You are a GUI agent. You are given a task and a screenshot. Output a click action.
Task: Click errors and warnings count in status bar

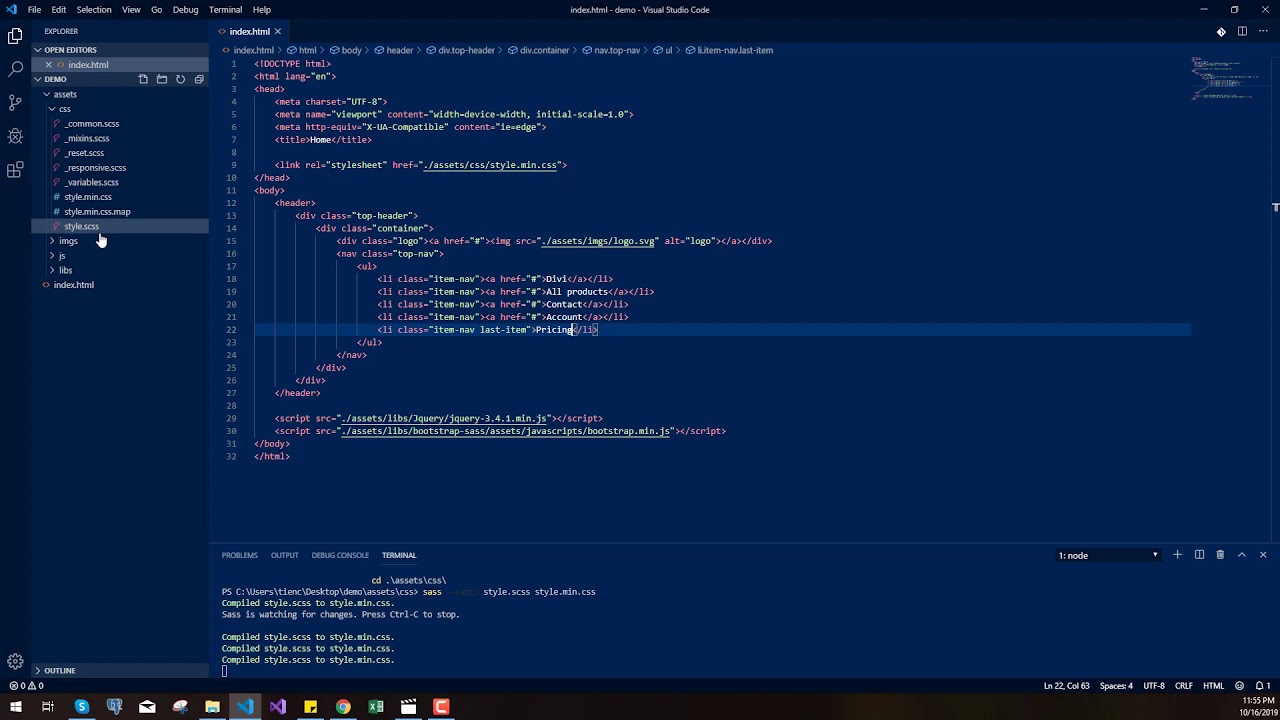[x=27, y=686]
